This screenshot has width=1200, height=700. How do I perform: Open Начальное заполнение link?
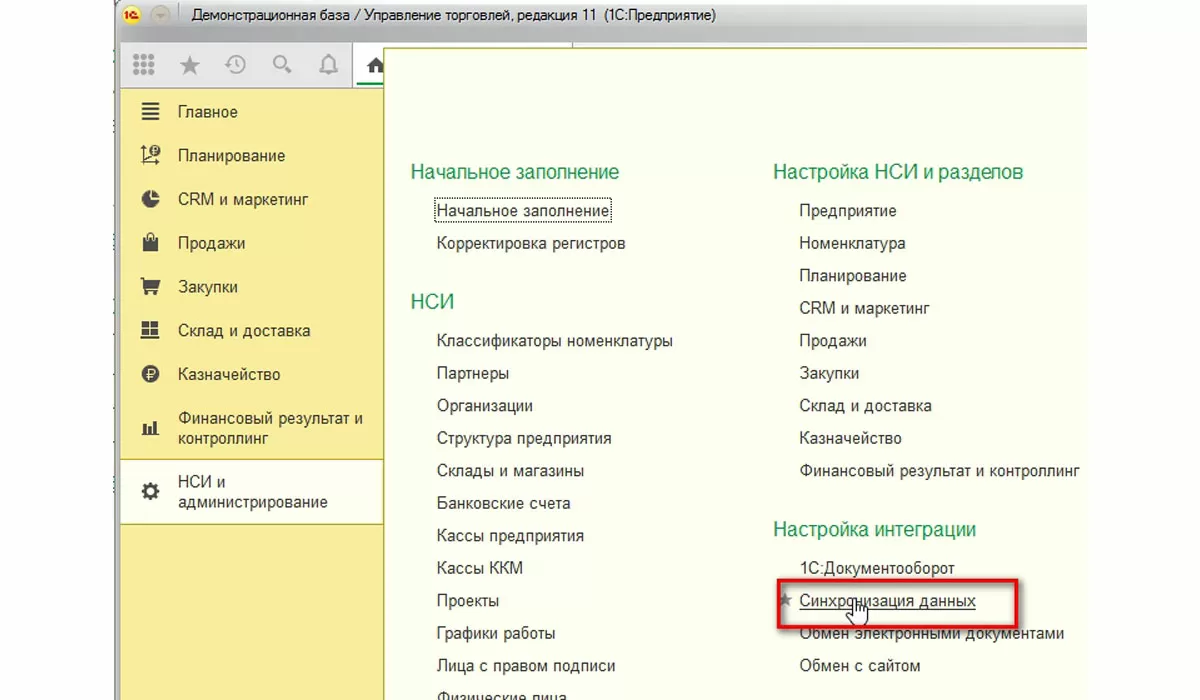[x=523, y=211]
